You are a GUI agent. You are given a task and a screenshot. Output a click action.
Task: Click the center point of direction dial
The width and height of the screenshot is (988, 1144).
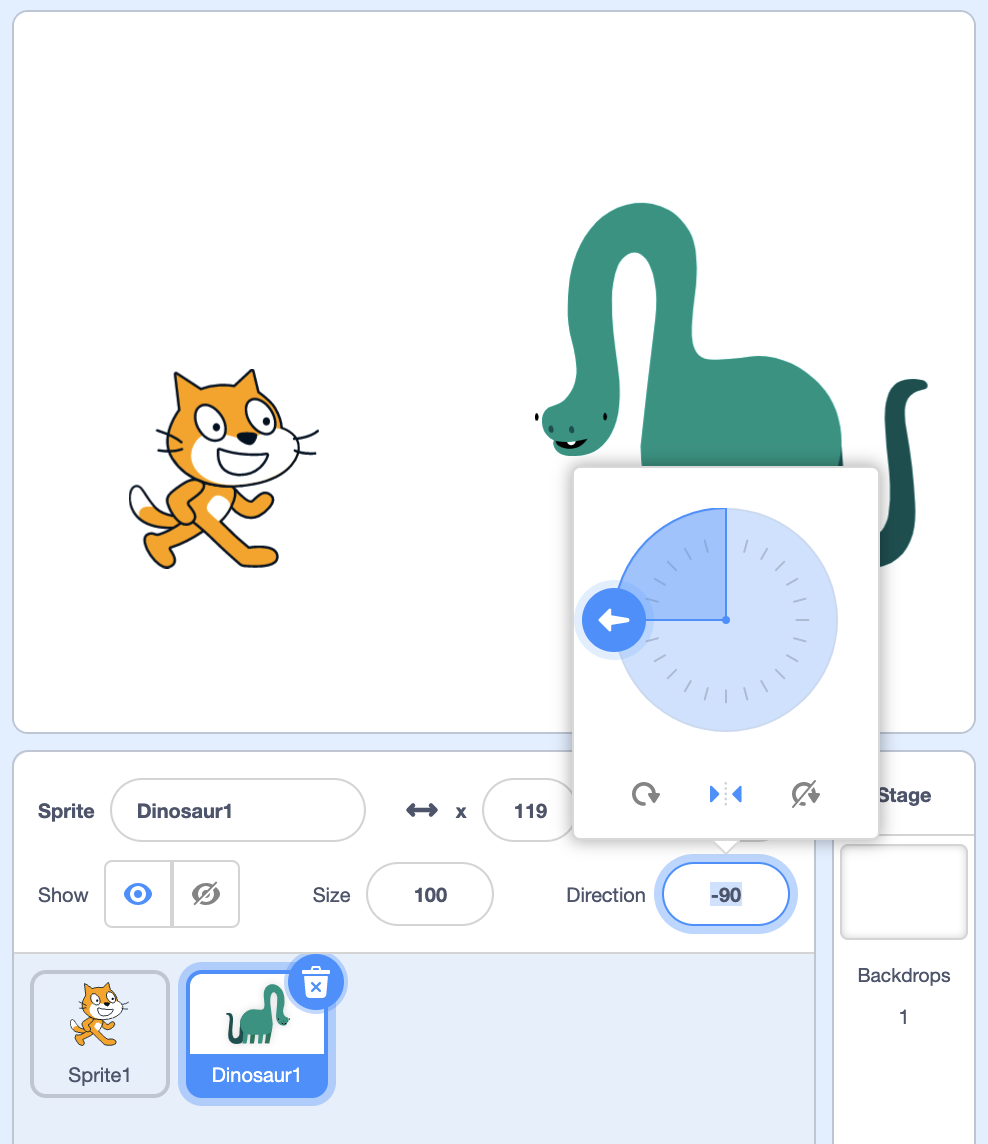click(726, 620)
